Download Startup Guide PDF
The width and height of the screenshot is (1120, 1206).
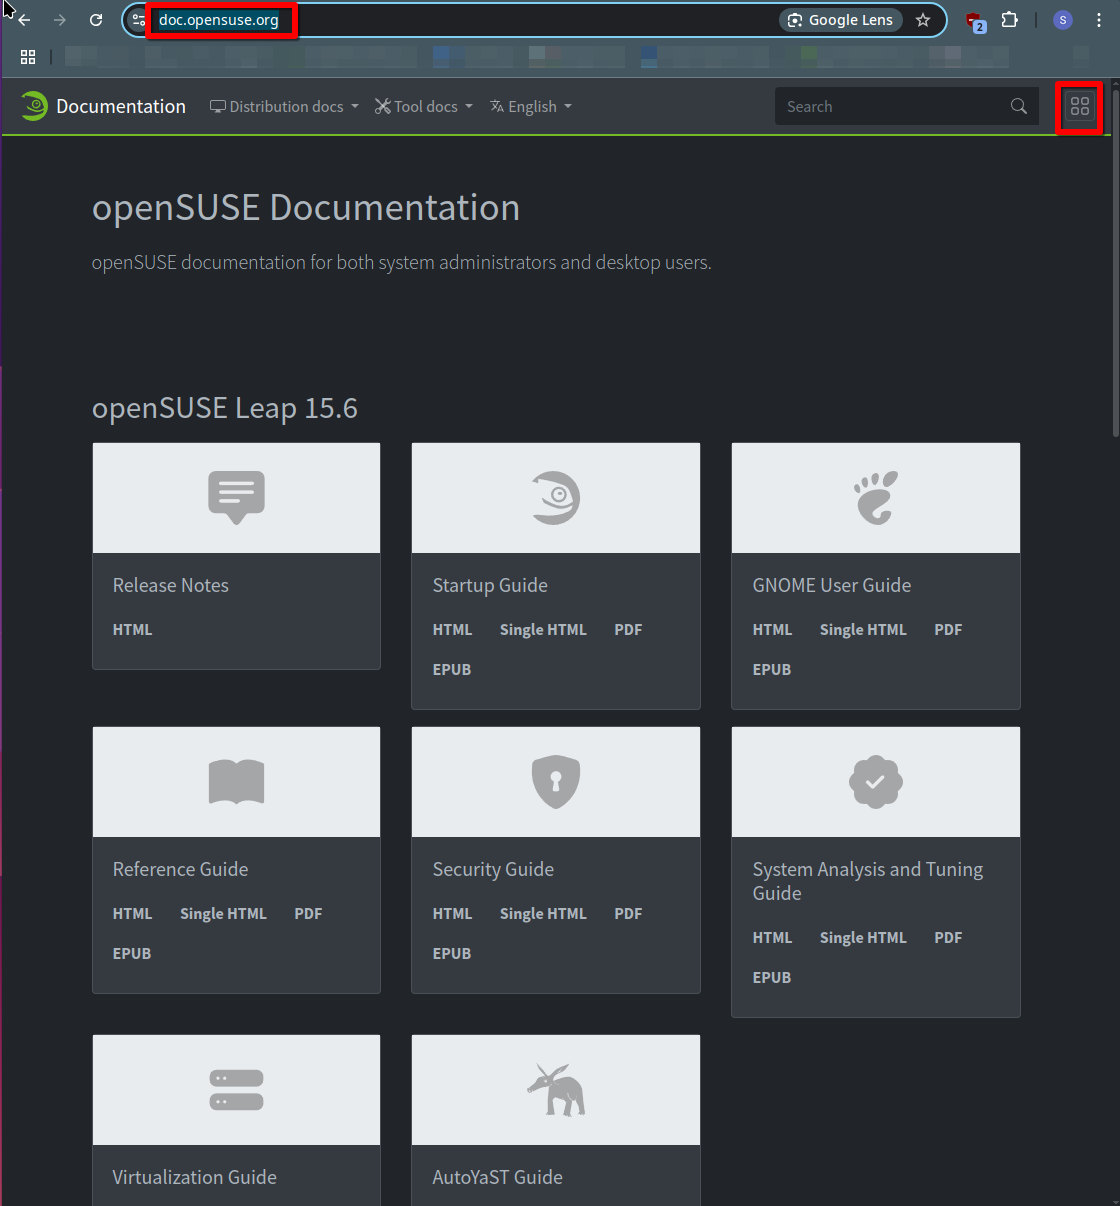point(628,630)
